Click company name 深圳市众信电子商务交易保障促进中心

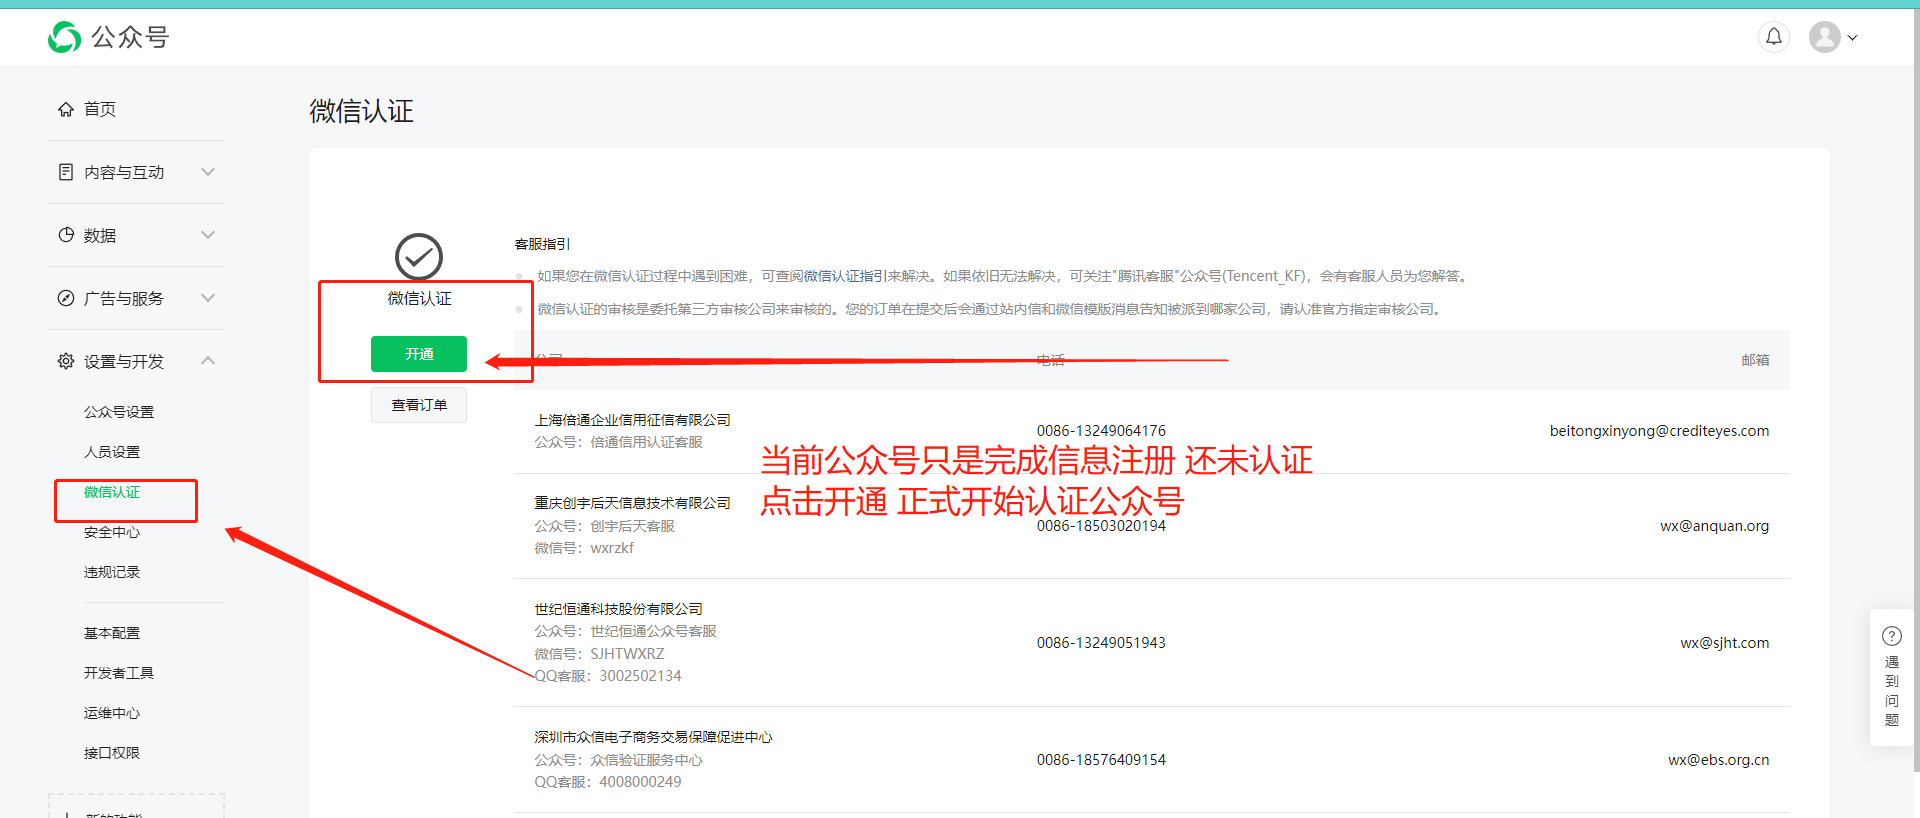[x=653, y=737]
